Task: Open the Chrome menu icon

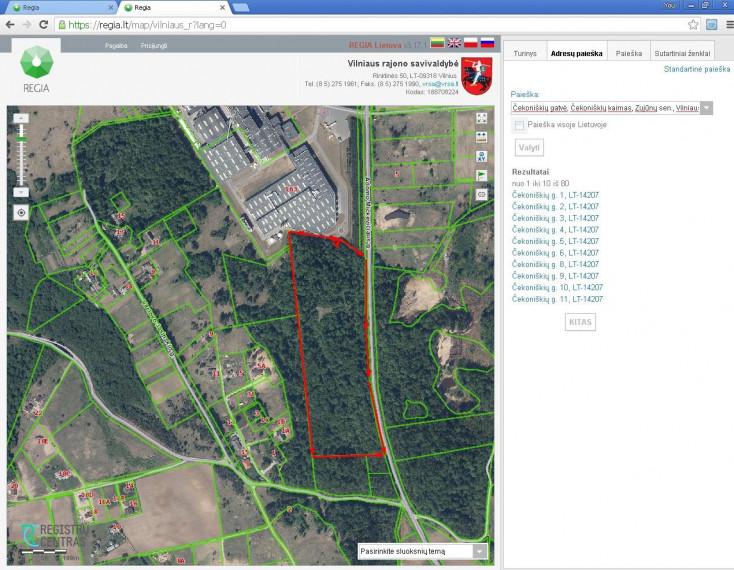Action: [x=729, y=24]
